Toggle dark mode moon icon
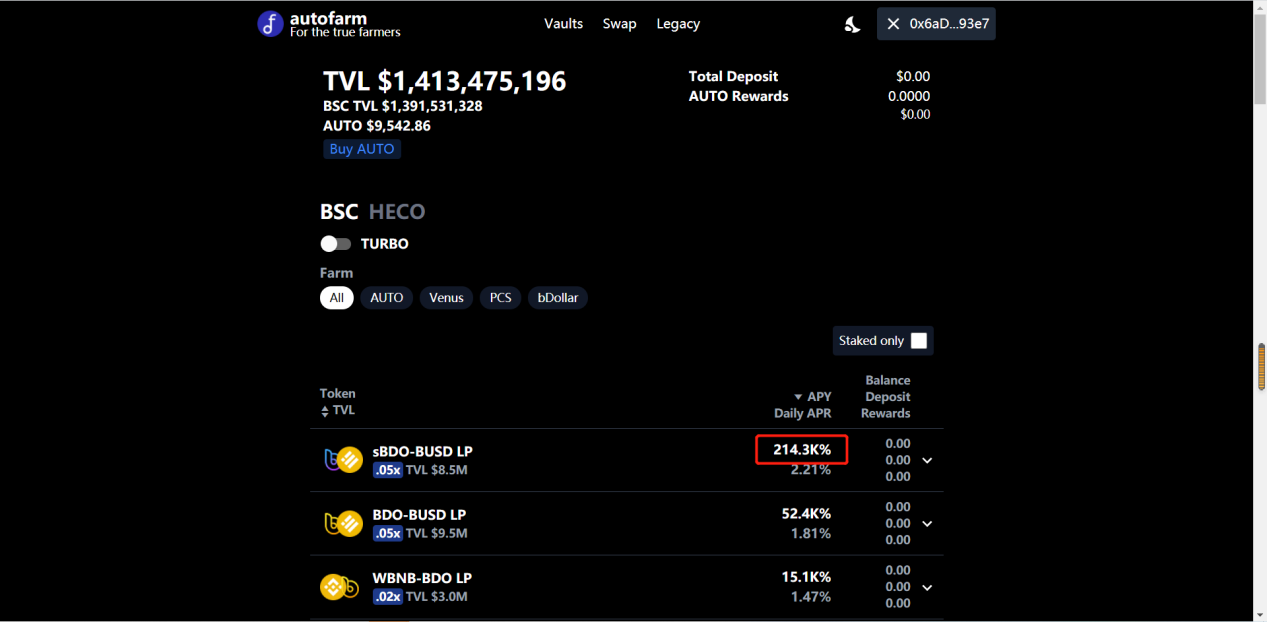Screen dimensions: 1267x622 852,24
